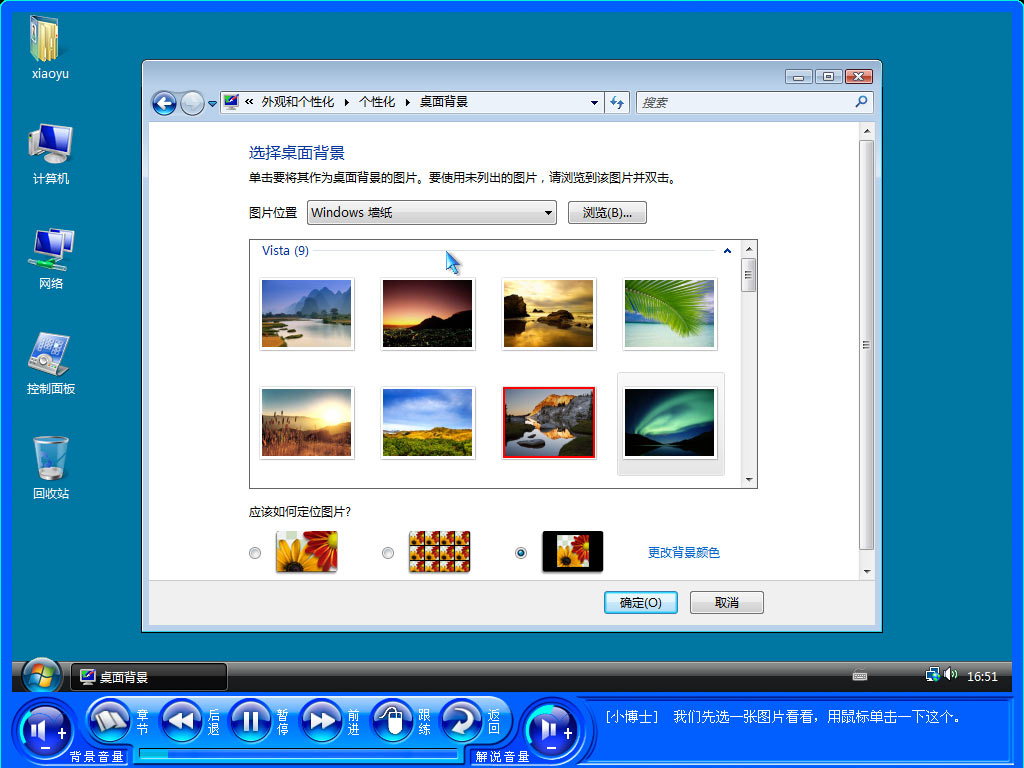Click the volume speaker tray icon

pyautogui.click(x=950, y=675)
